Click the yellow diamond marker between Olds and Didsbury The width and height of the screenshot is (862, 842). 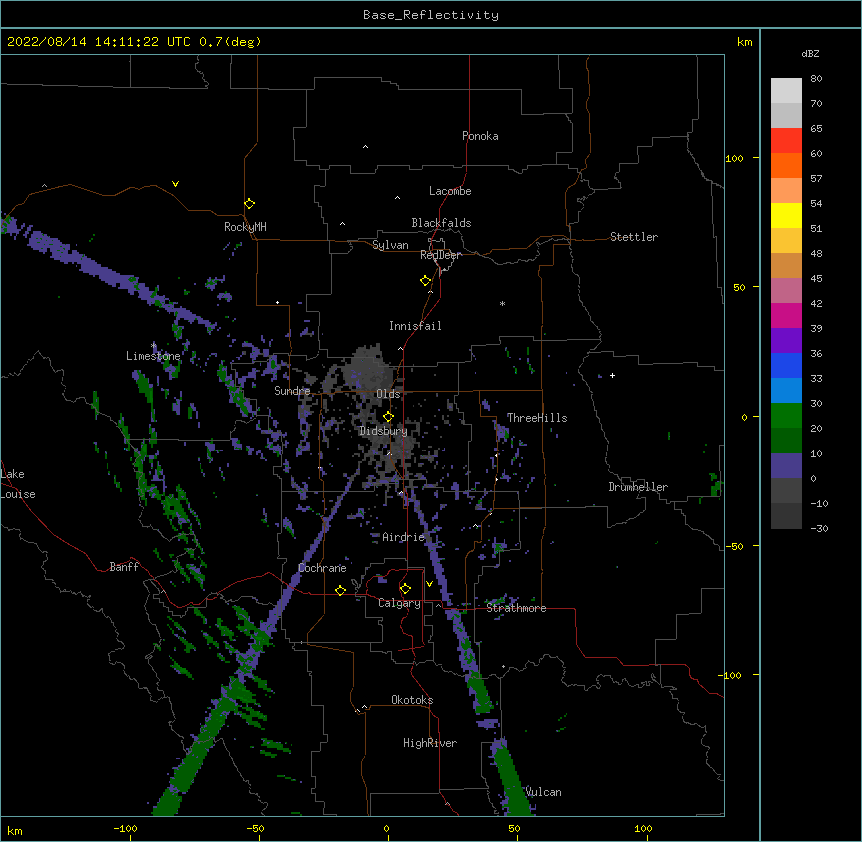tap(388, 416)
